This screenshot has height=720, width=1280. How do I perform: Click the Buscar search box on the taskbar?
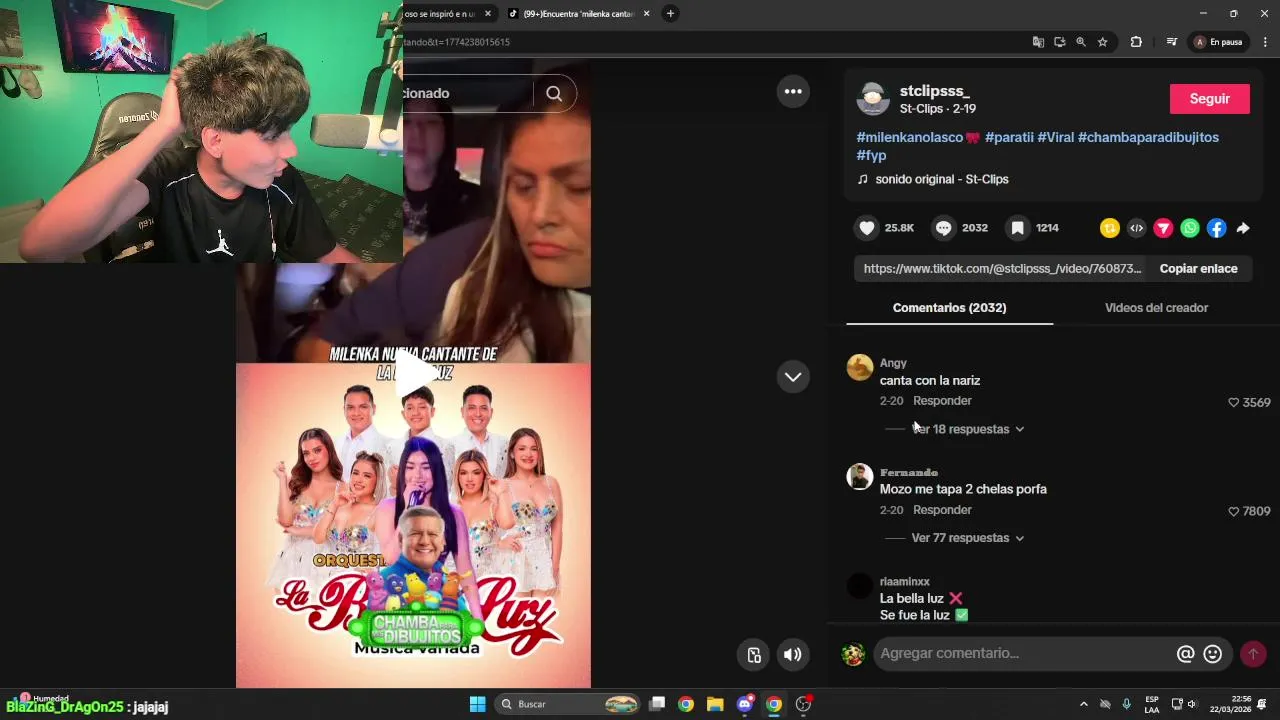(568, 704)
